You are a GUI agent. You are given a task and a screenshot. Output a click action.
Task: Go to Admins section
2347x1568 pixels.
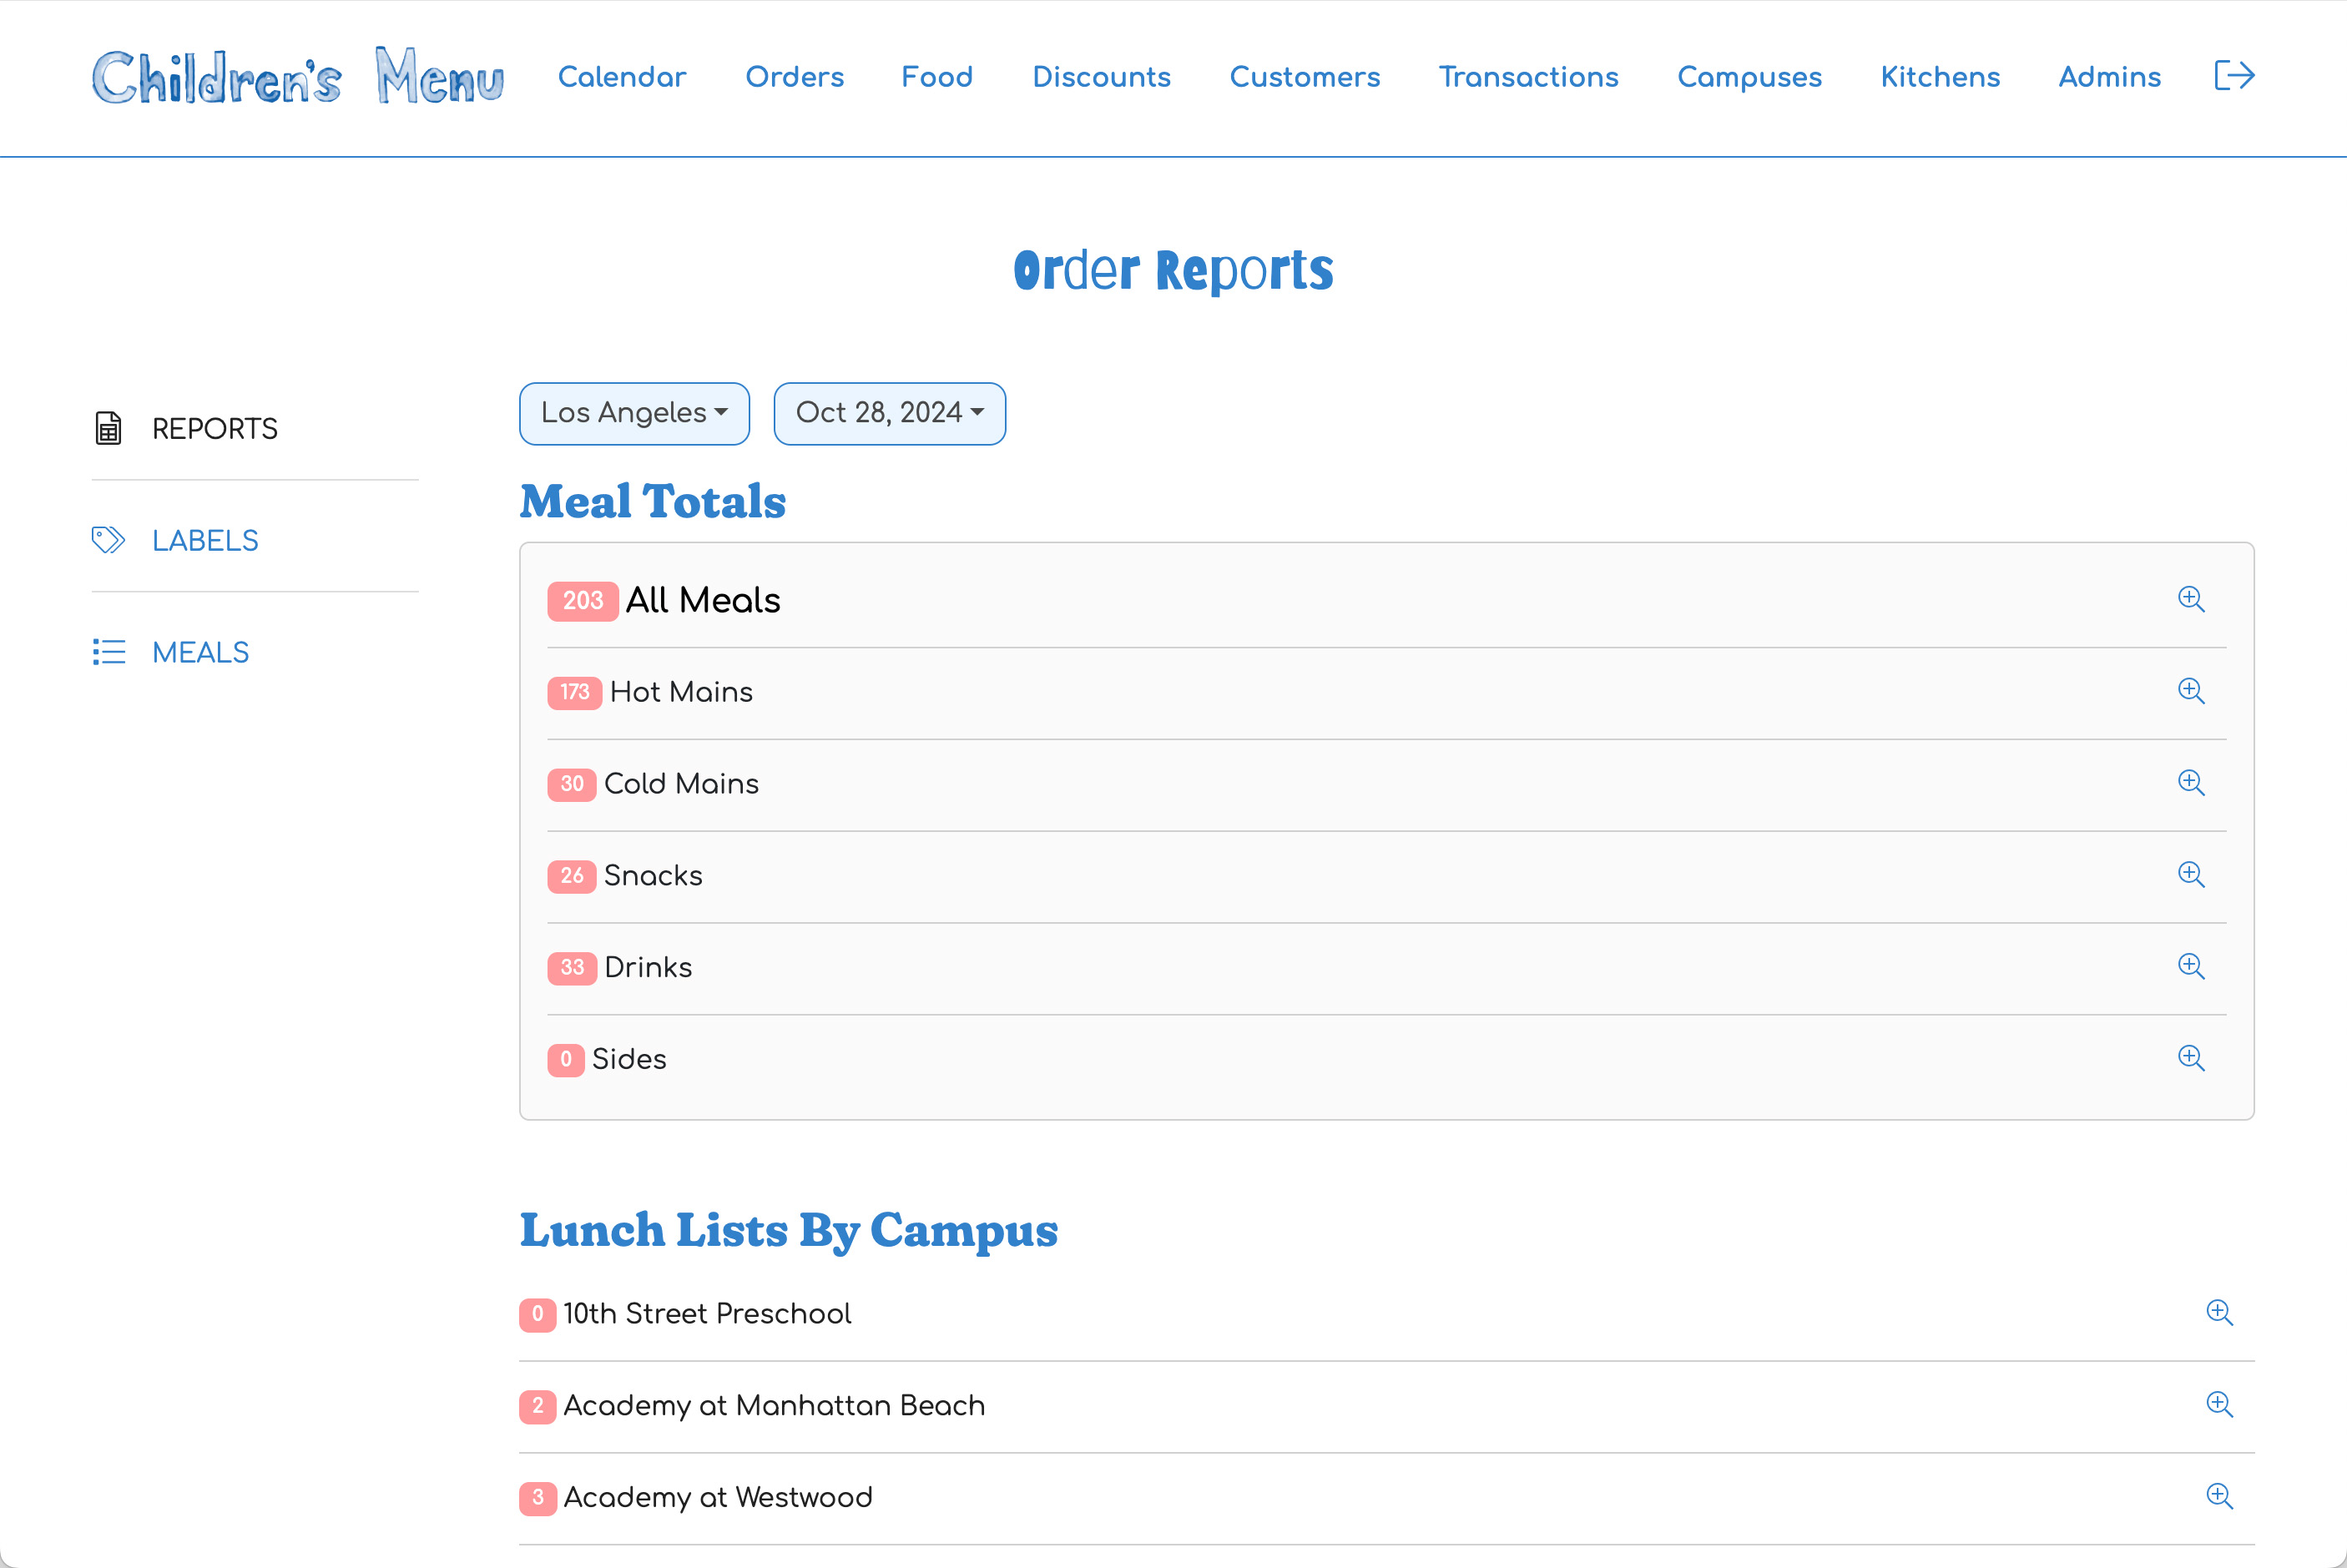(x=2109, y=77)
